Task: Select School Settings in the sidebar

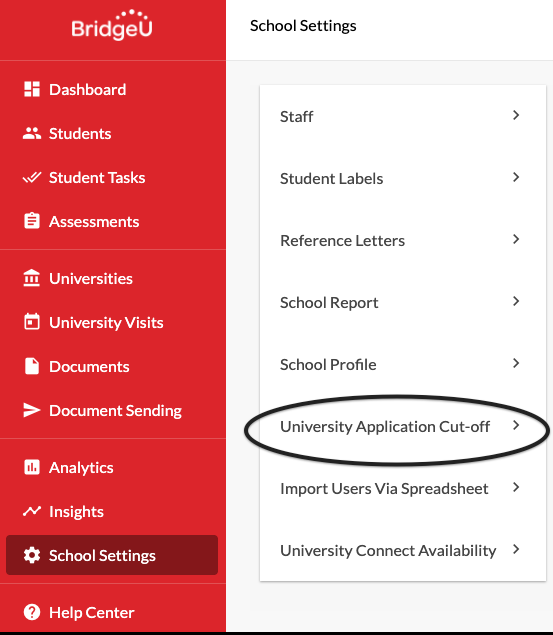Action: [112, 555]
